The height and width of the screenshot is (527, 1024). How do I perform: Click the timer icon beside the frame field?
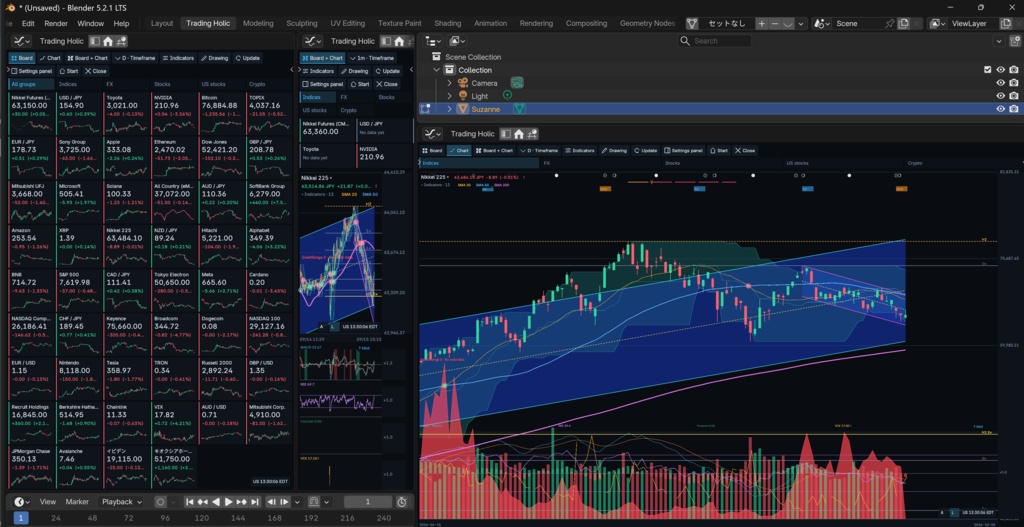[402, 502]
